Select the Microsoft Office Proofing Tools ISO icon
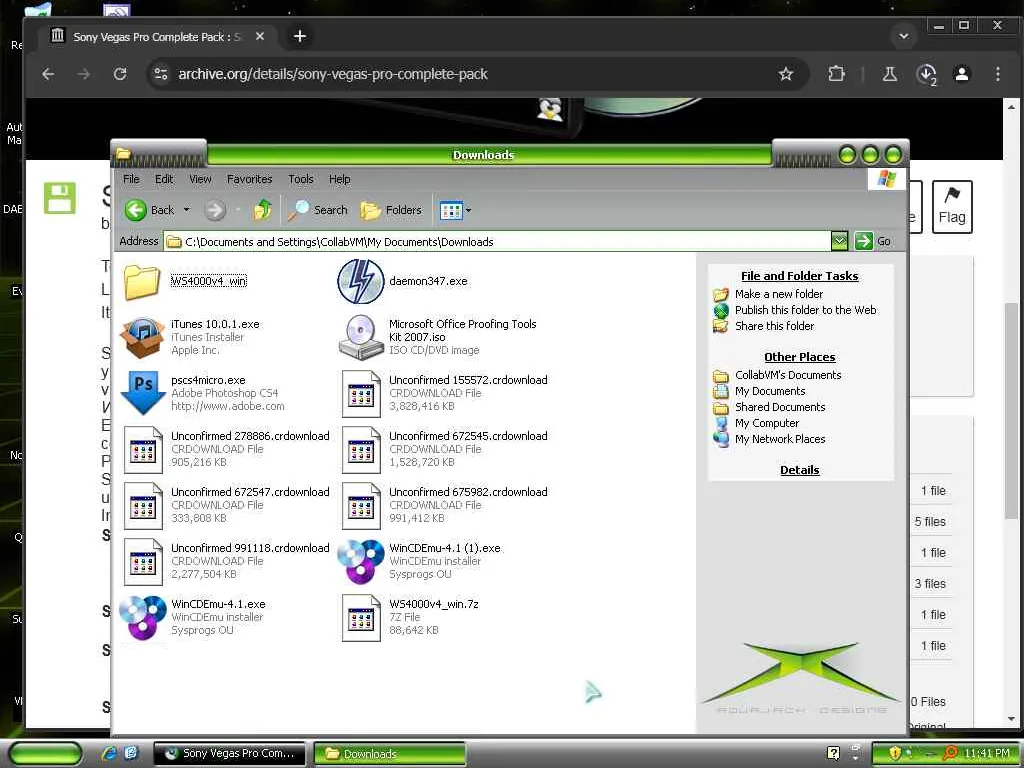This screenshot has height=768, width=1024. coord(360,337)
